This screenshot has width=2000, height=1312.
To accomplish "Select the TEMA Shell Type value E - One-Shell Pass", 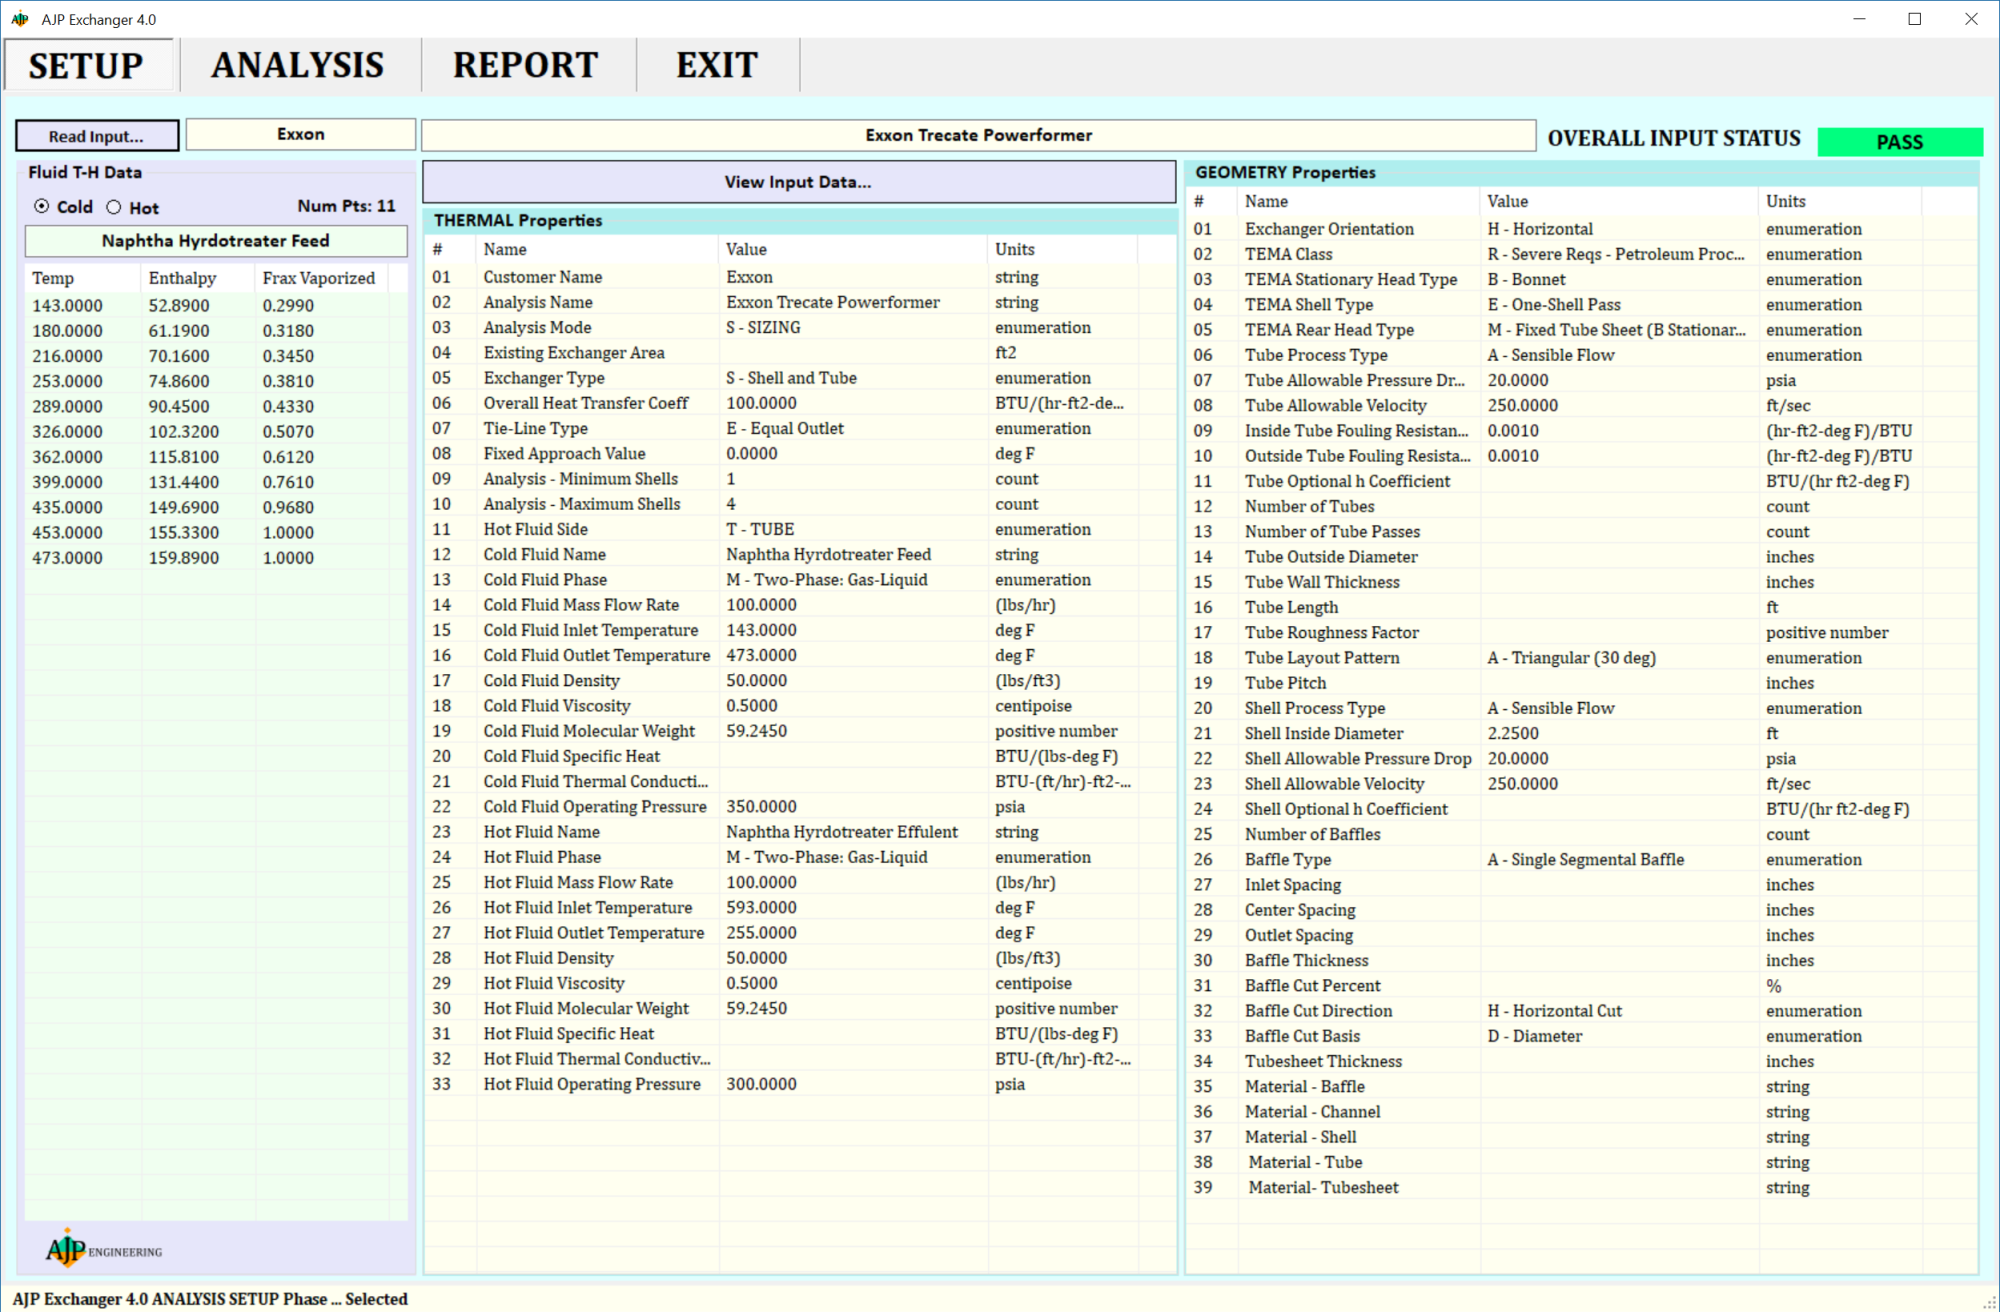I will pyautogui.click(x=1554, y=305).
